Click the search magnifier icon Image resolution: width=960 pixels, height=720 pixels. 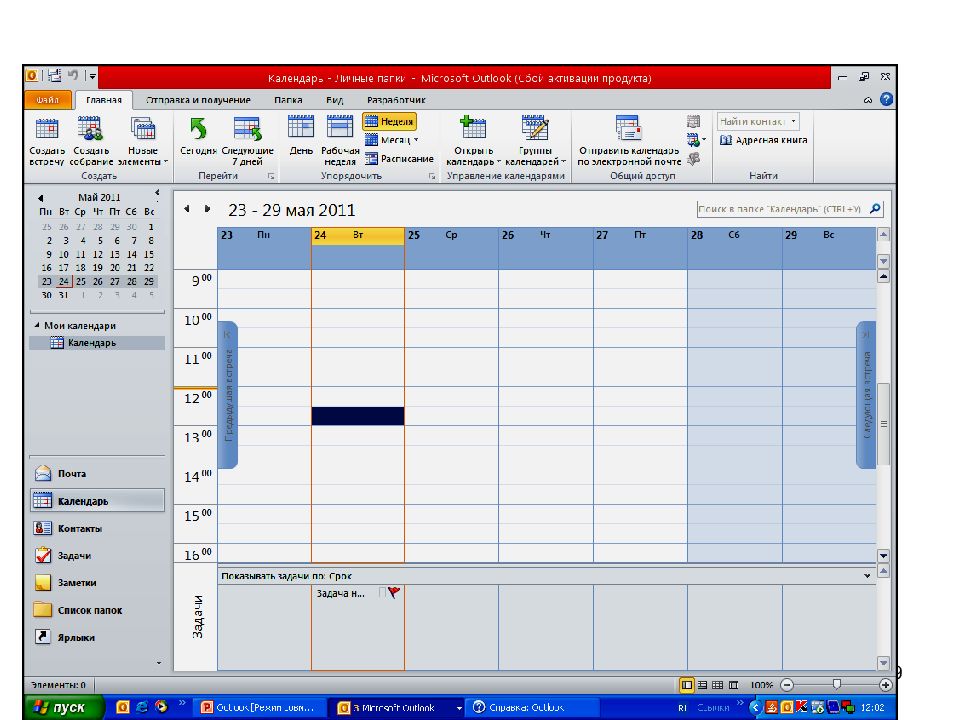click(876, 209)
